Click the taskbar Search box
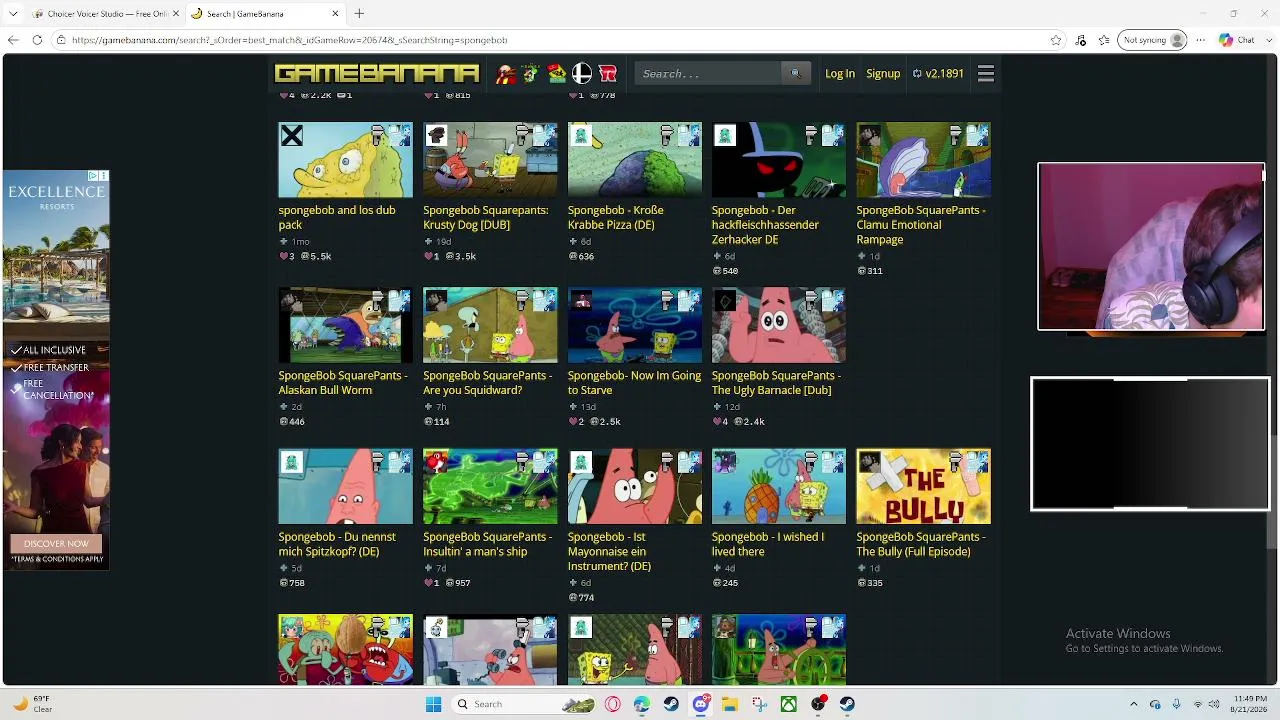Image resolution: width=1280 pixels, height=720 pixels. click(x=524, y=704)
